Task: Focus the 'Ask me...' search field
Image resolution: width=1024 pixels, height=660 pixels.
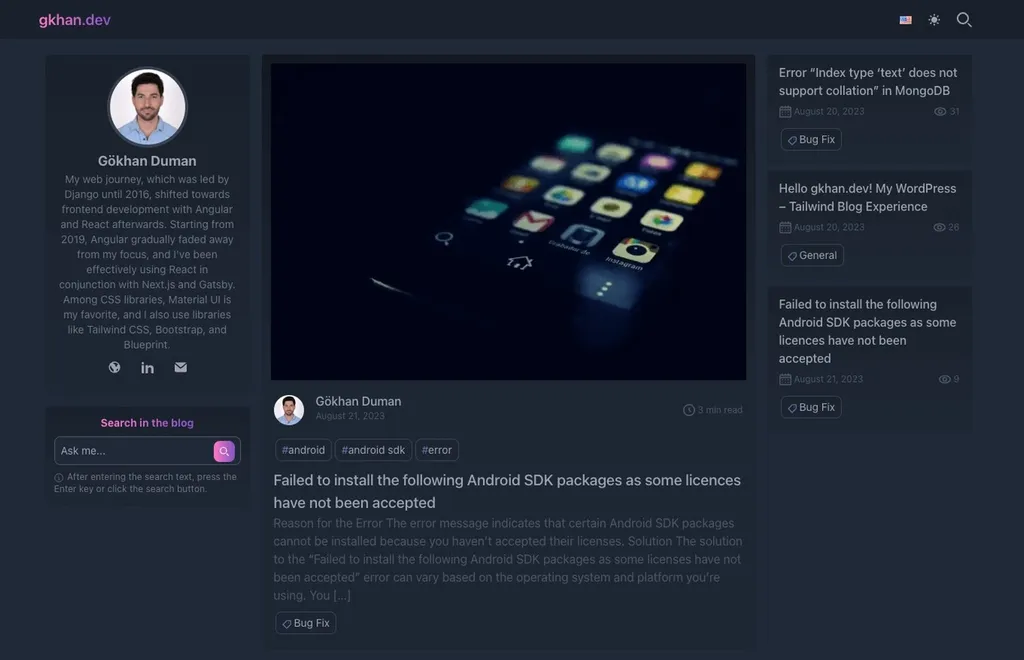Action: (x=133, y=451)
